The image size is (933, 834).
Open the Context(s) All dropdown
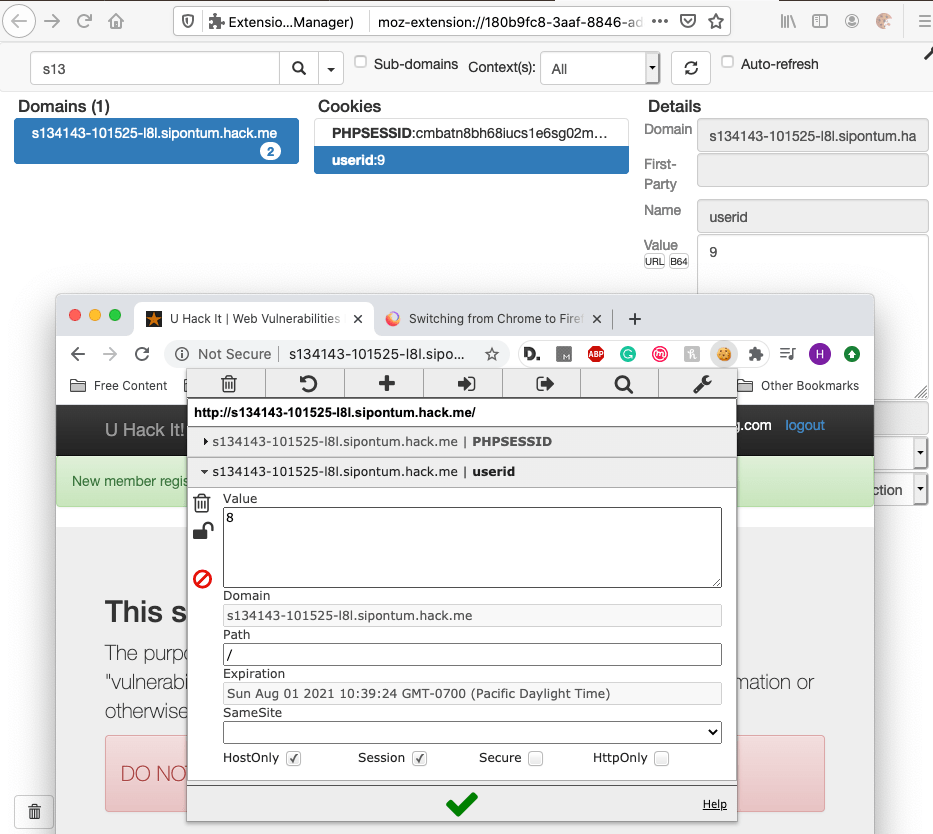point(599,68)
